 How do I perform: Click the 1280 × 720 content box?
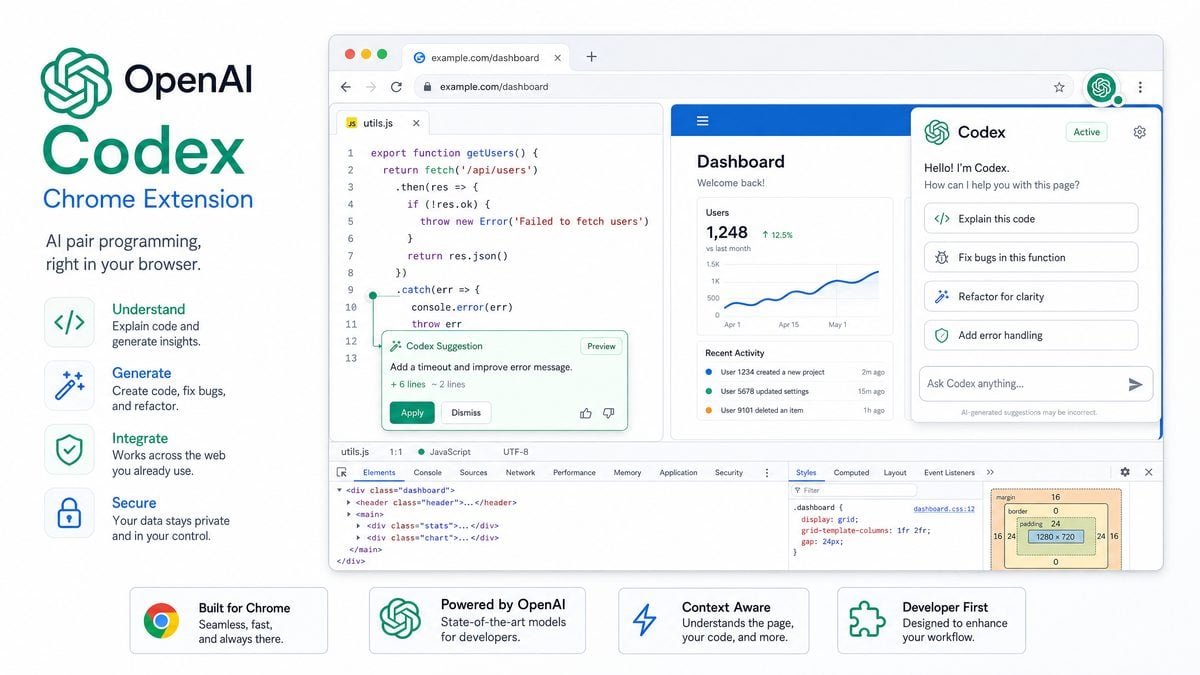(x=1055, y=536)
